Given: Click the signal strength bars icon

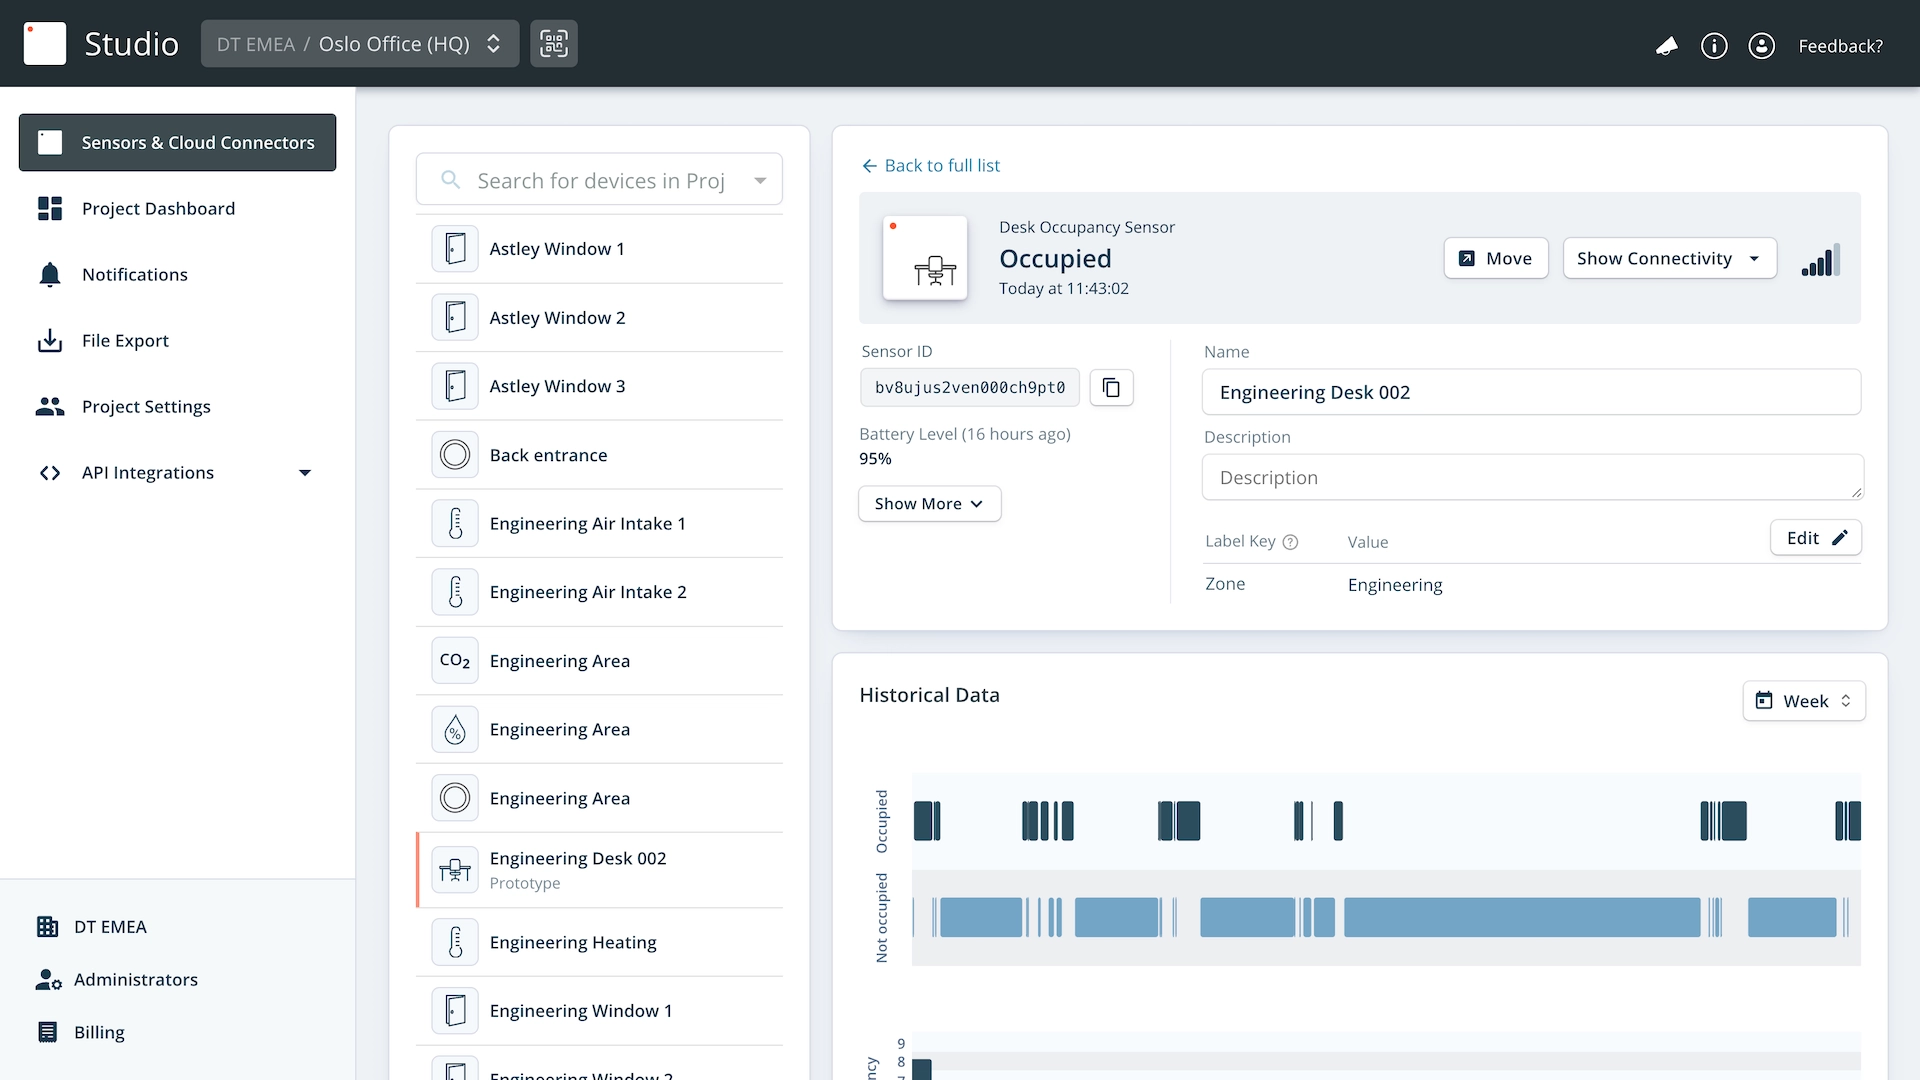Looking at the screenshot, I should (1820, 261).
